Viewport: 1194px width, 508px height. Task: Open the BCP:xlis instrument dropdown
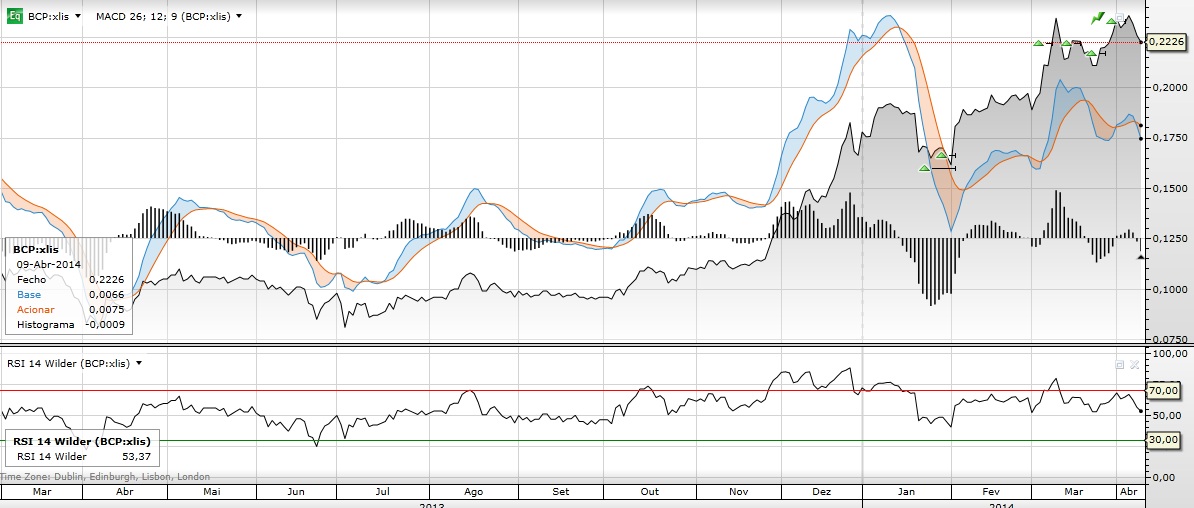click(x=78, y=16)
